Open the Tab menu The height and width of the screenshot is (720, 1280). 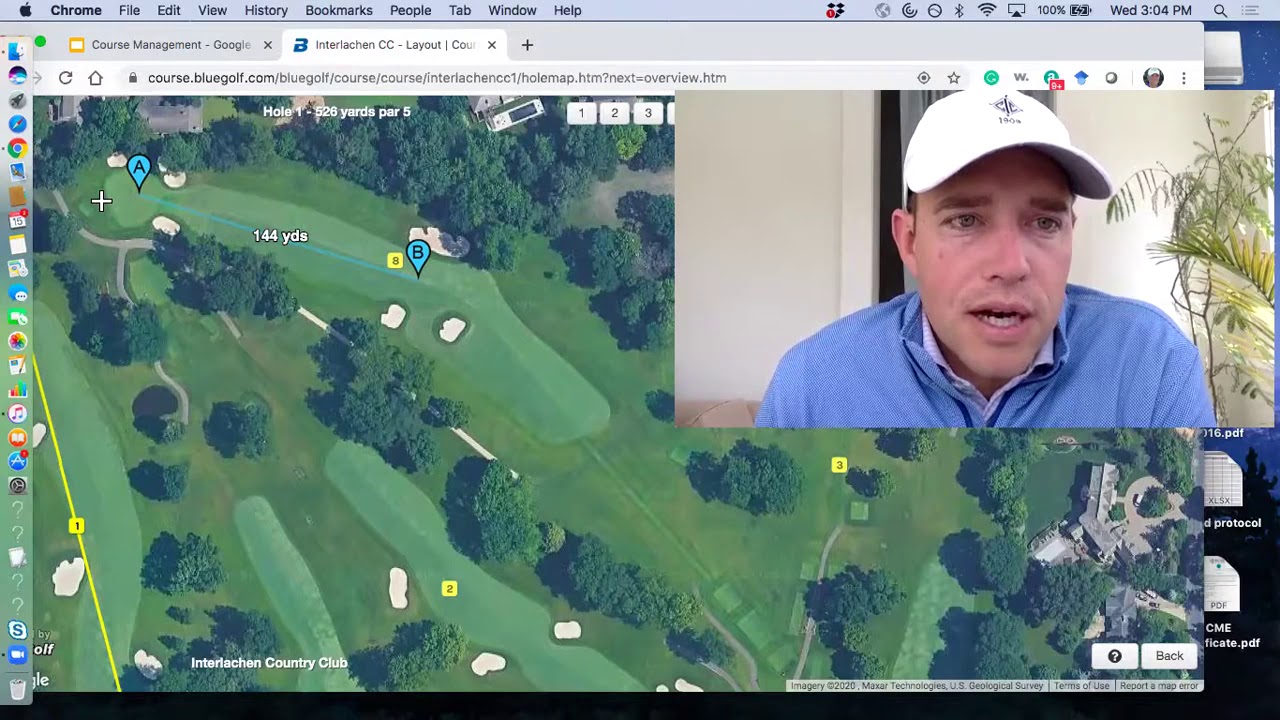460,10
